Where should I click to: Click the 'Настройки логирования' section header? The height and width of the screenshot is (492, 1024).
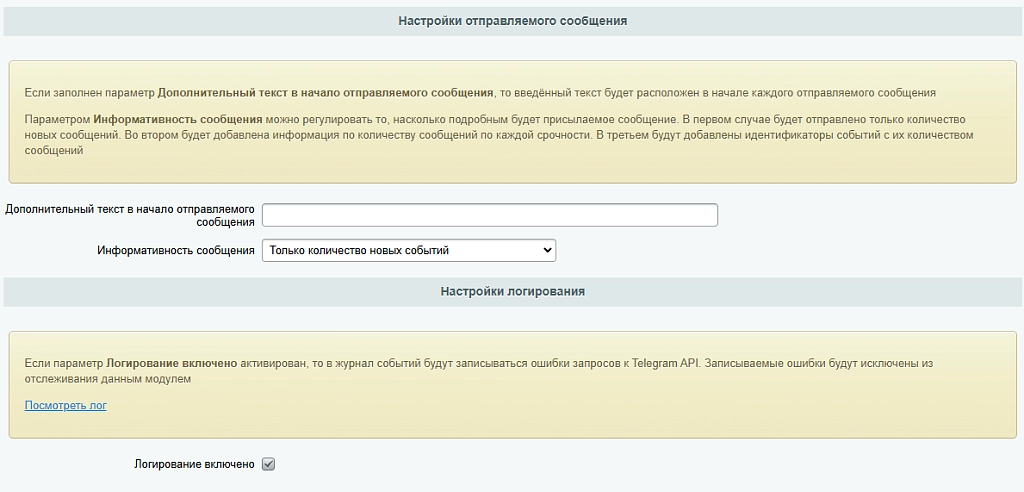pyautogui.click(x=513, y=291)
